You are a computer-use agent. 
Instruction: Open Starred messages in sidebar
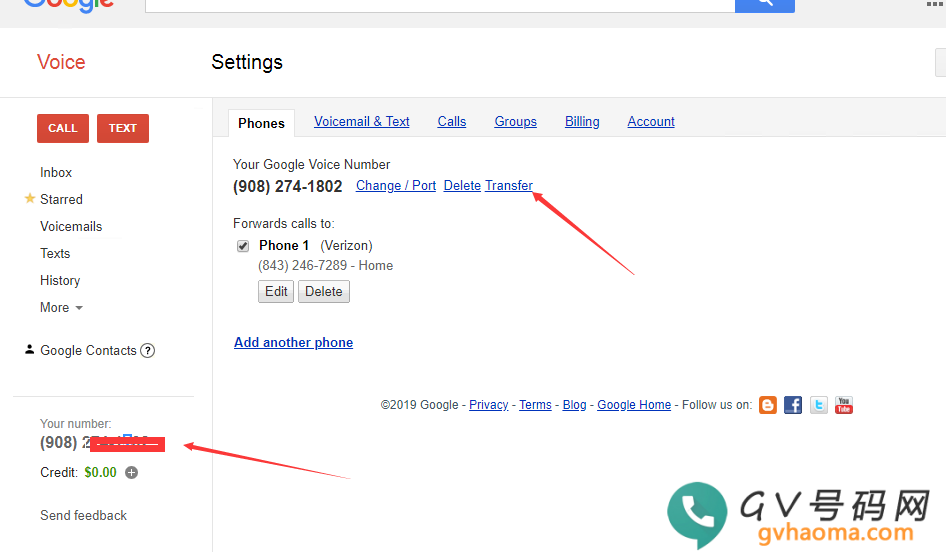tap(62, 200)
